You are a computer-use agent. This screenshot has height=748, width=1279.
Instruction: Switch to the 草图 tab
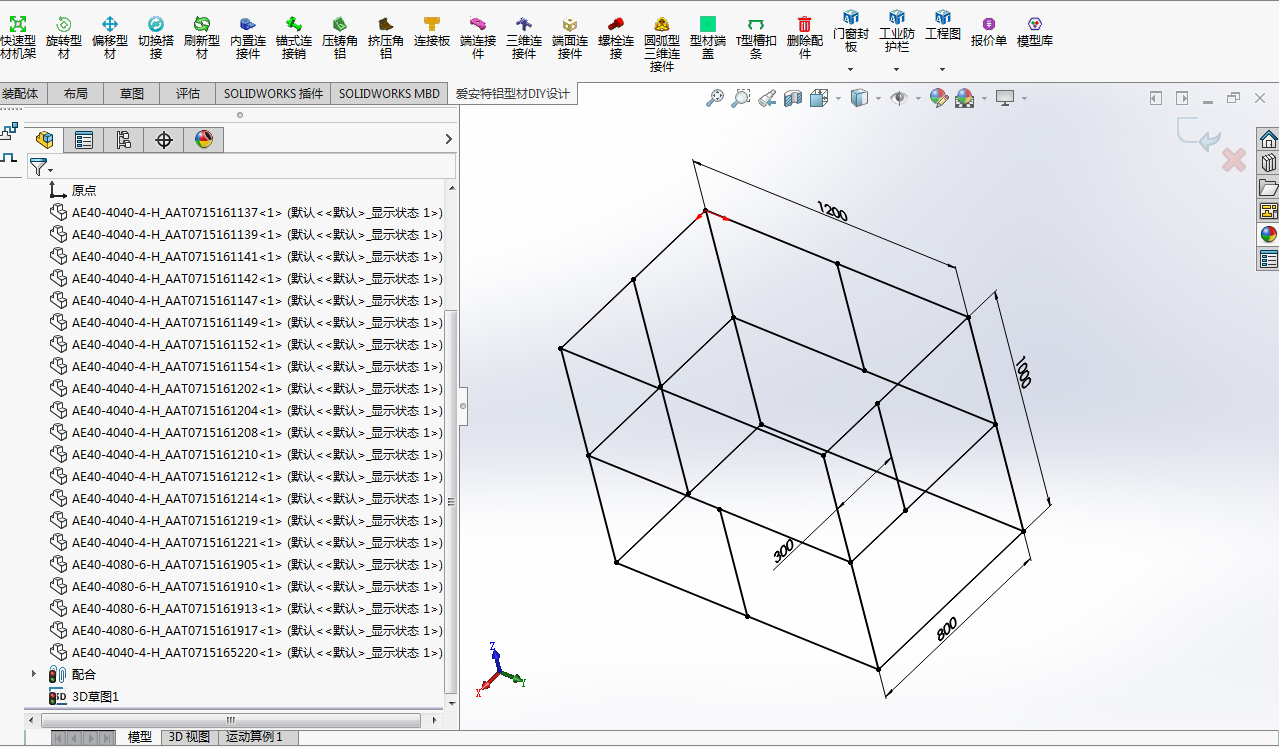(x=132, y=94)
